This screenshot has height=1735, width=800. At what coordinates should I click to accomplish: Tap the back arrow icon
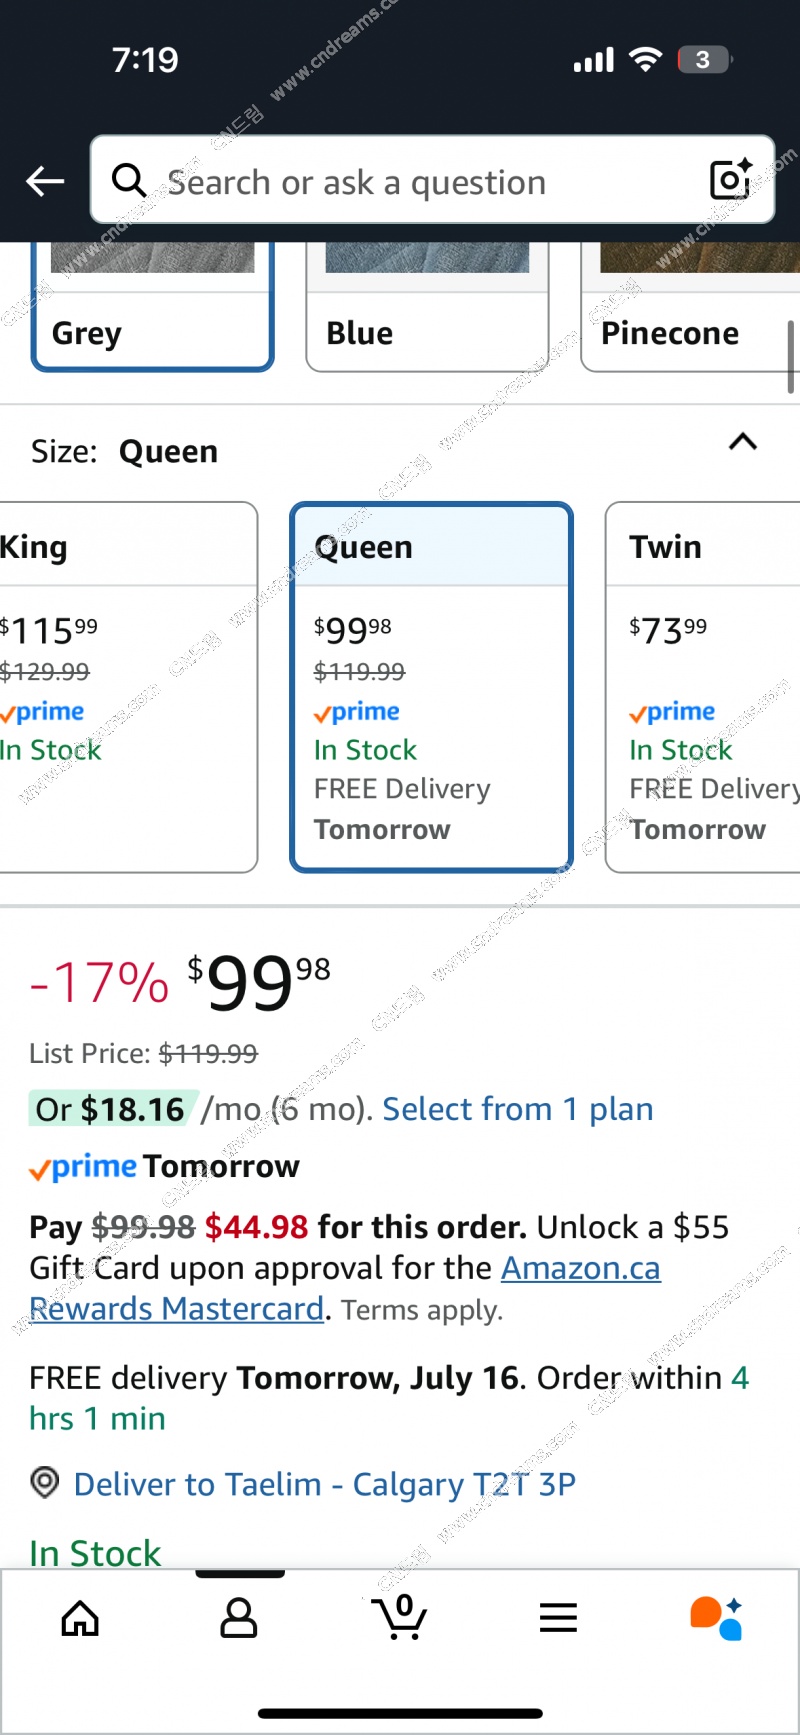45,181
